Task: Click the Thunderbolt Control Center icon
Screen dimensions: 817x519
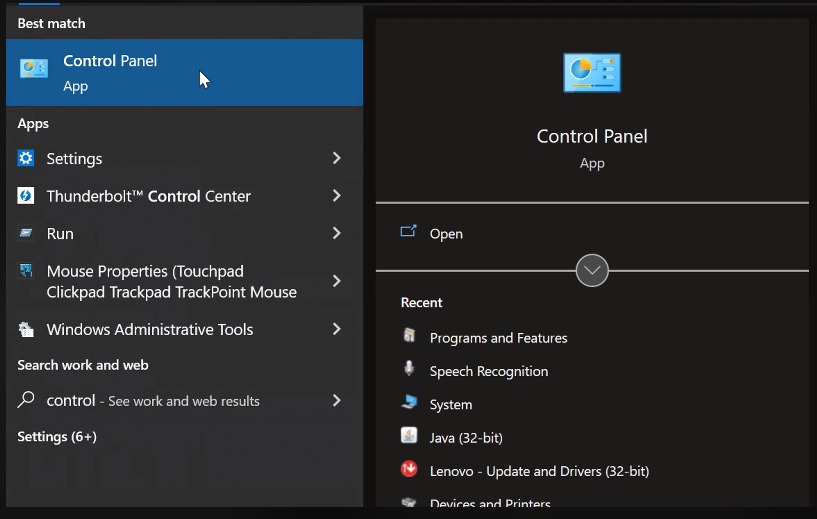Action: (26, 195)
